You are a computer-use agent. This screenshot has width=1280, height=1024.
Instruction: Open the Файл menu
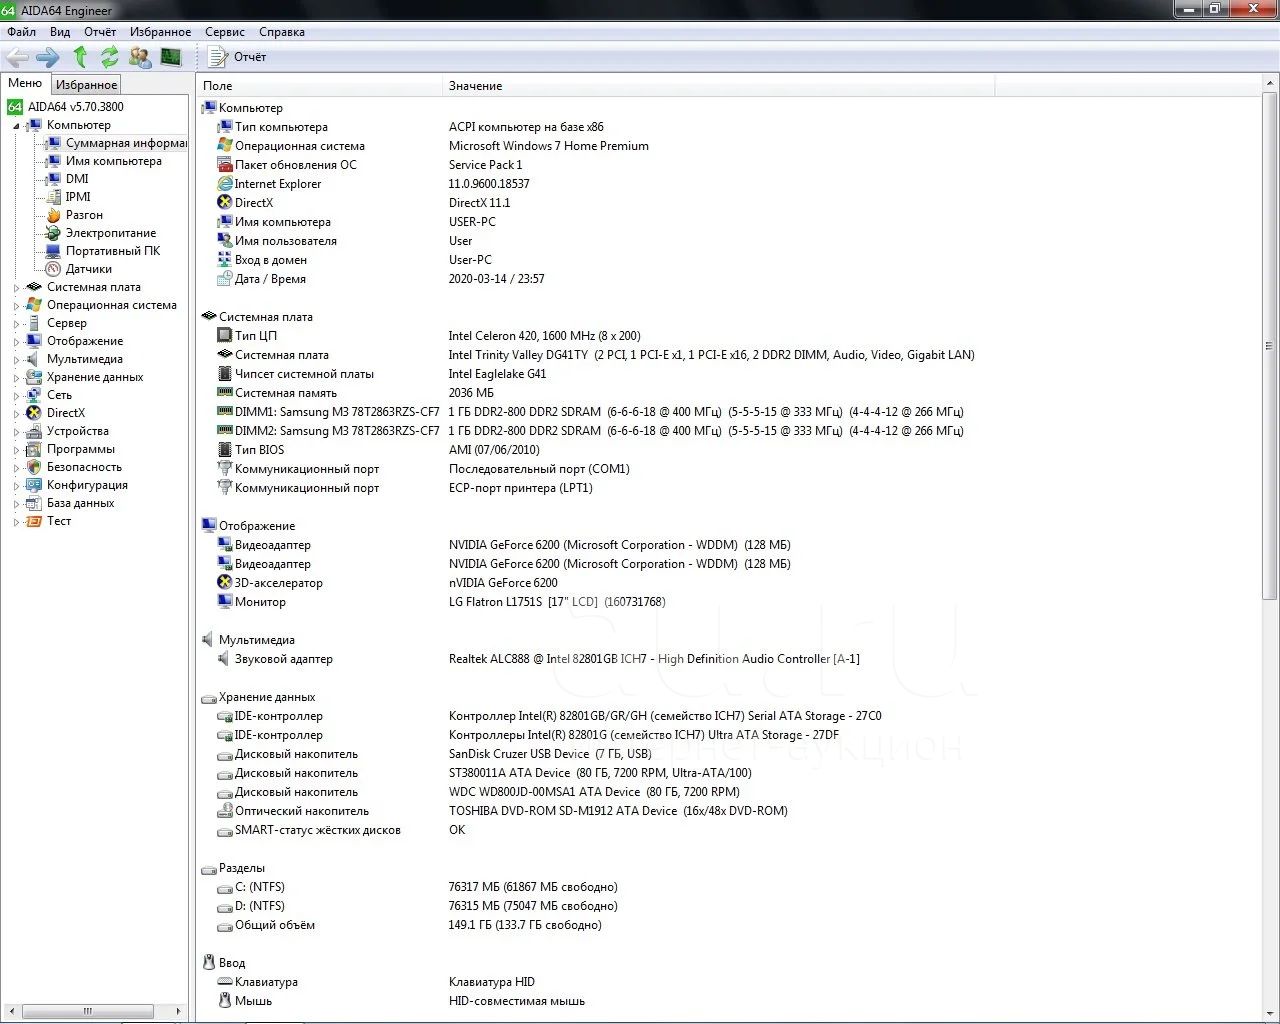21,32
